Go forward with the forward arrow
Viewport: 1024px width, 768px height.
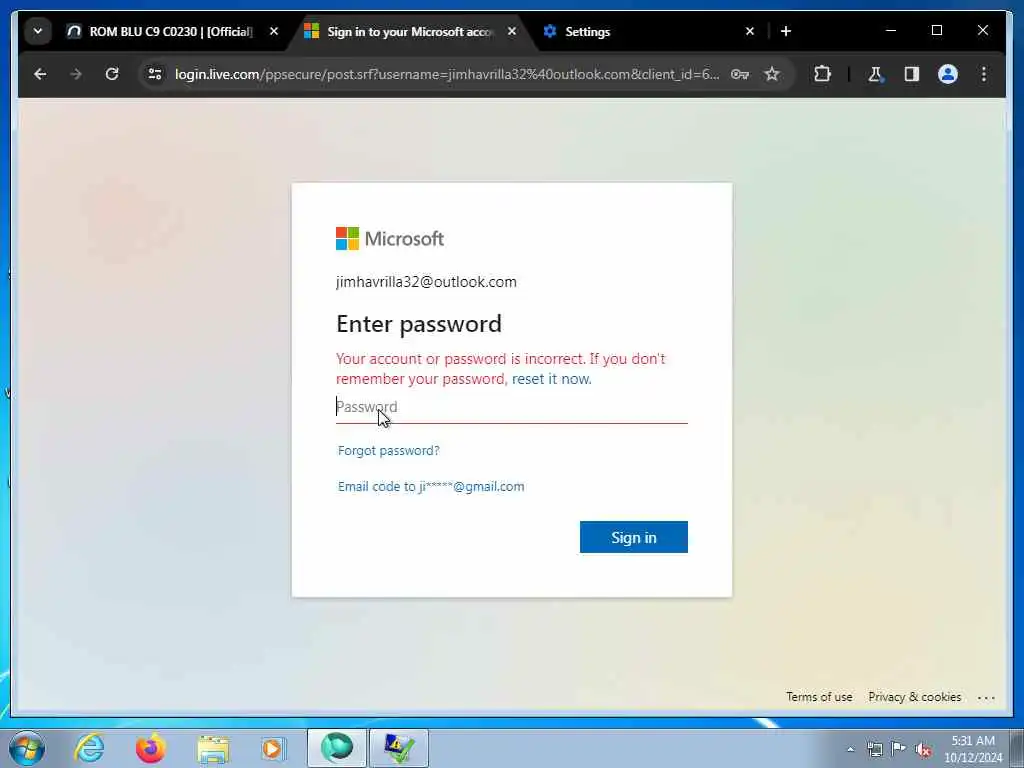coord(76,74)
